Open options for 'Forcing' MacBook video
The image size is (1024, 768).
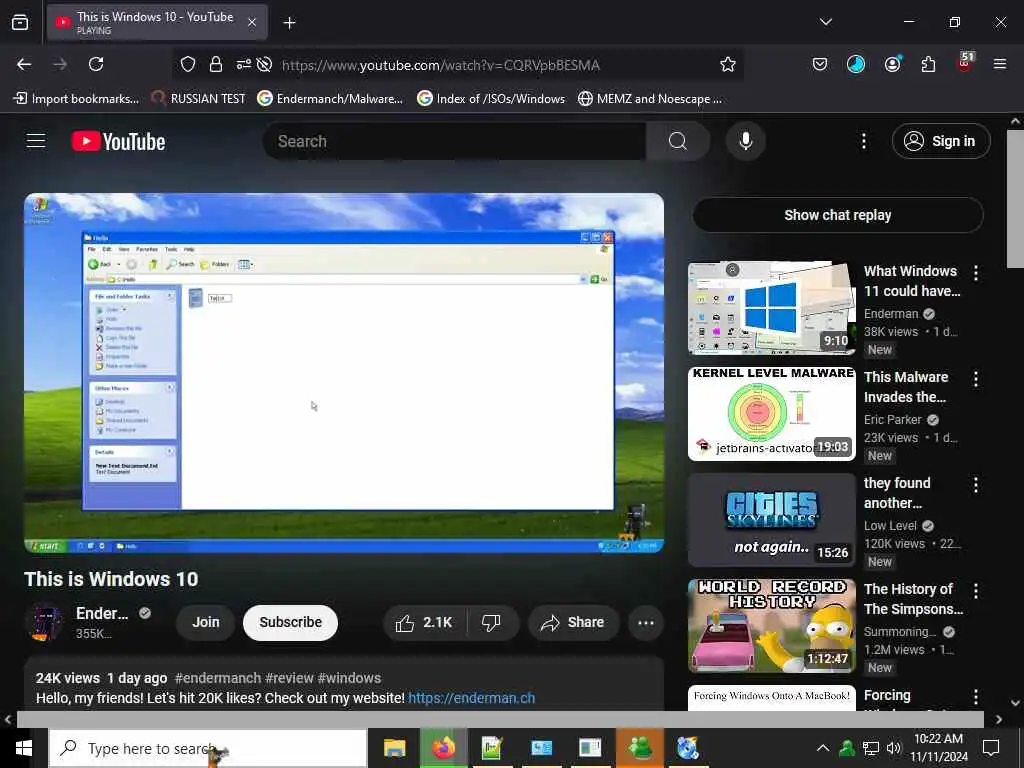976,697
